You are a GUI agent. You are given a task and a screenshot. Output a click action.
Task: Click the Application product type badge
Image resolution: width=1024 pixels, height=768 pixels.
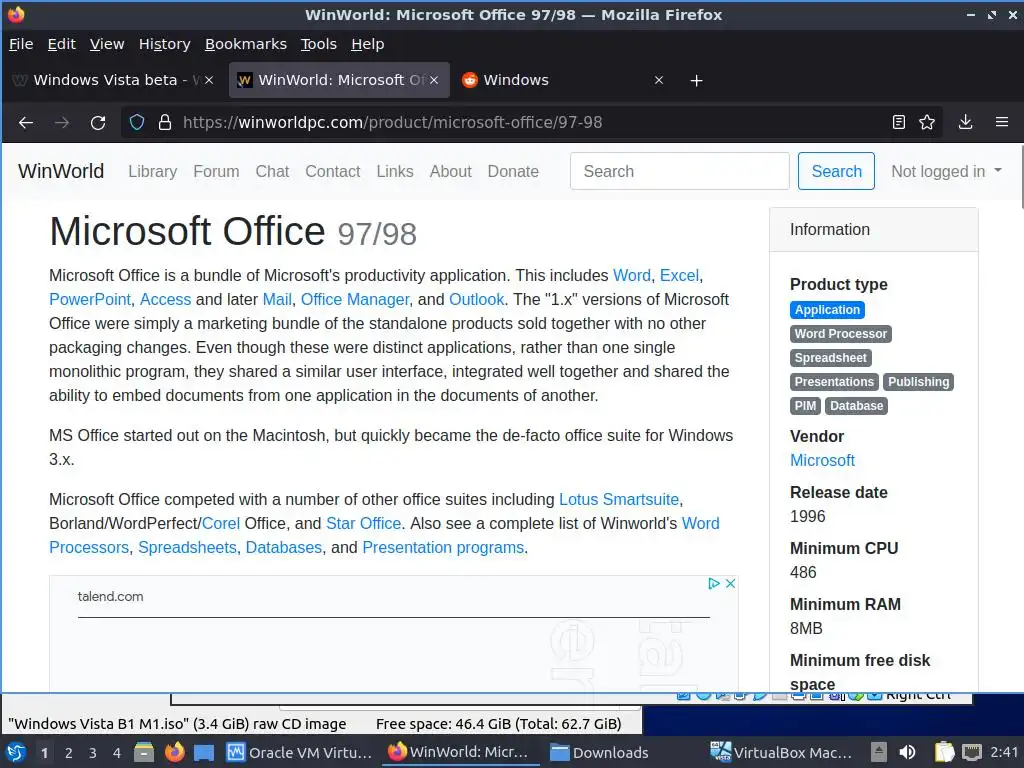tap(827, 310)
